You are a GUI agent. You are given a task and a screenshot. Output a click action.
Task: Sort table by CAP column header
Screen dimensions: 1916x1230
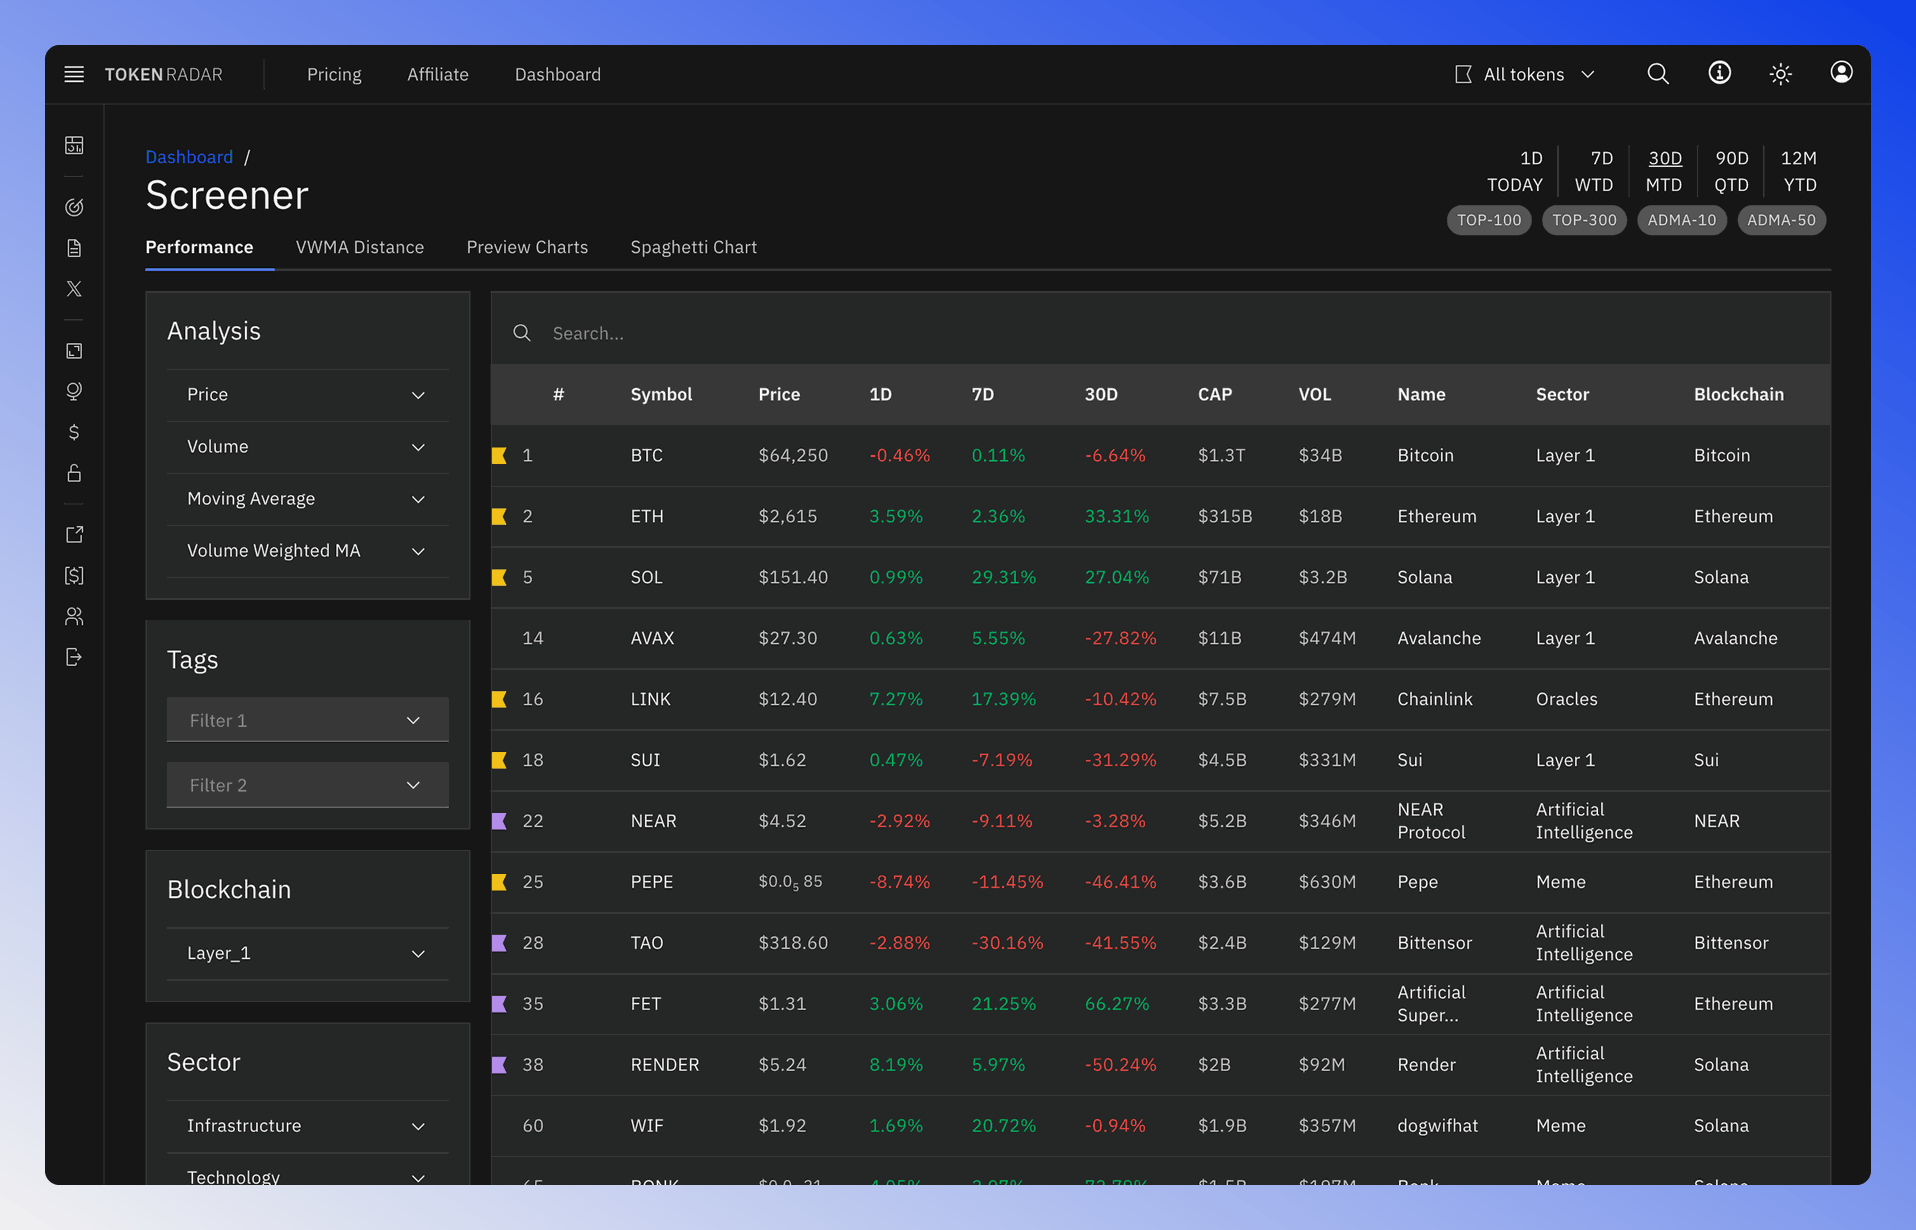click(x=1215, y=395)
